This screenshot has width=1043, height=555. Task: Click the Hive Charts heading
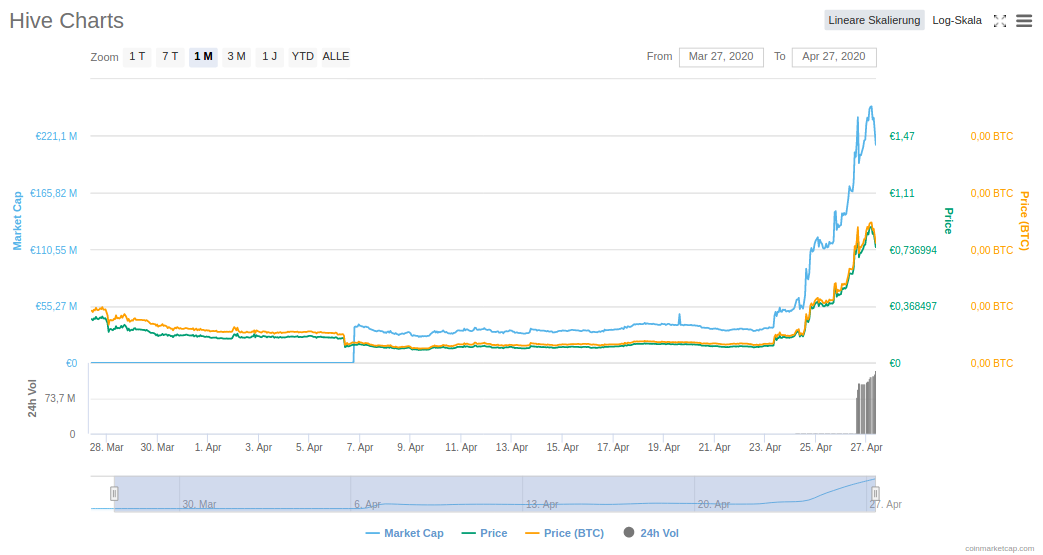point(67,21)
